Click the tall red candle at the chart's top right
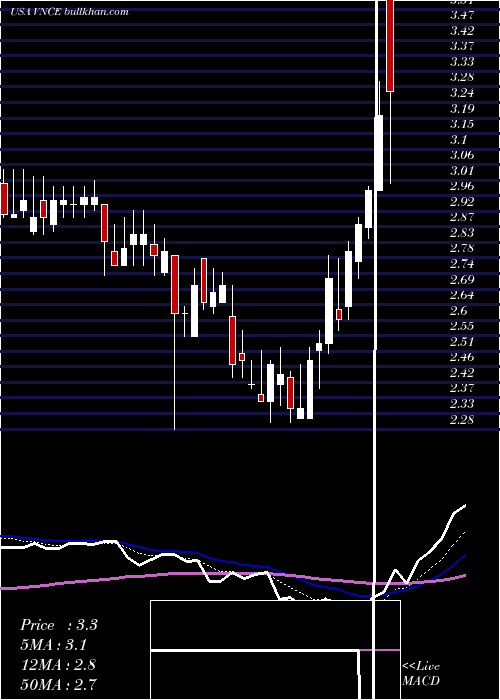 pos(390,46)
